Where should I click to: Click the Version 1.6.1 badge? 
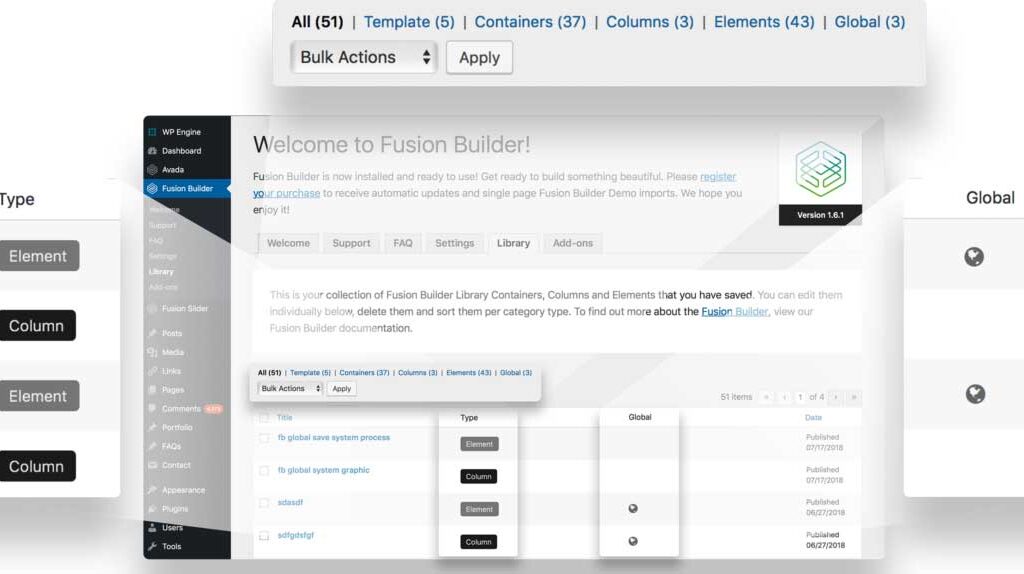tap(820, 215)
